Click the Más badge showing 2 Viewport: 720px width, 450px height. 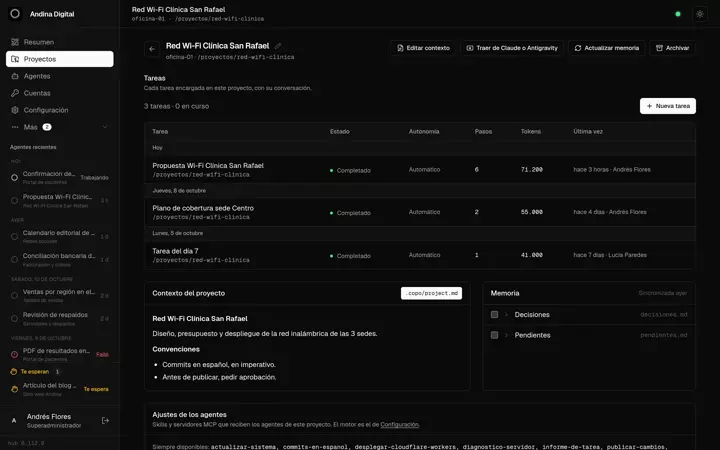click(47, 127)
